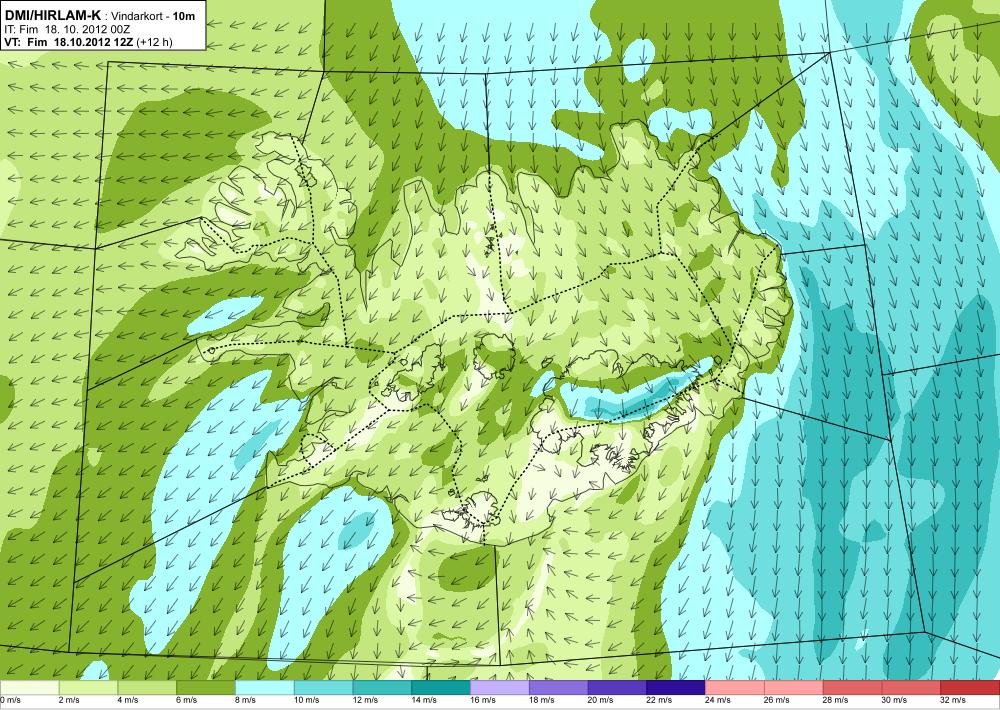Pick the purple swatch between 18 and 20 m/s
The width and height of the screenshot is (1000, 710).
(557, 687)
